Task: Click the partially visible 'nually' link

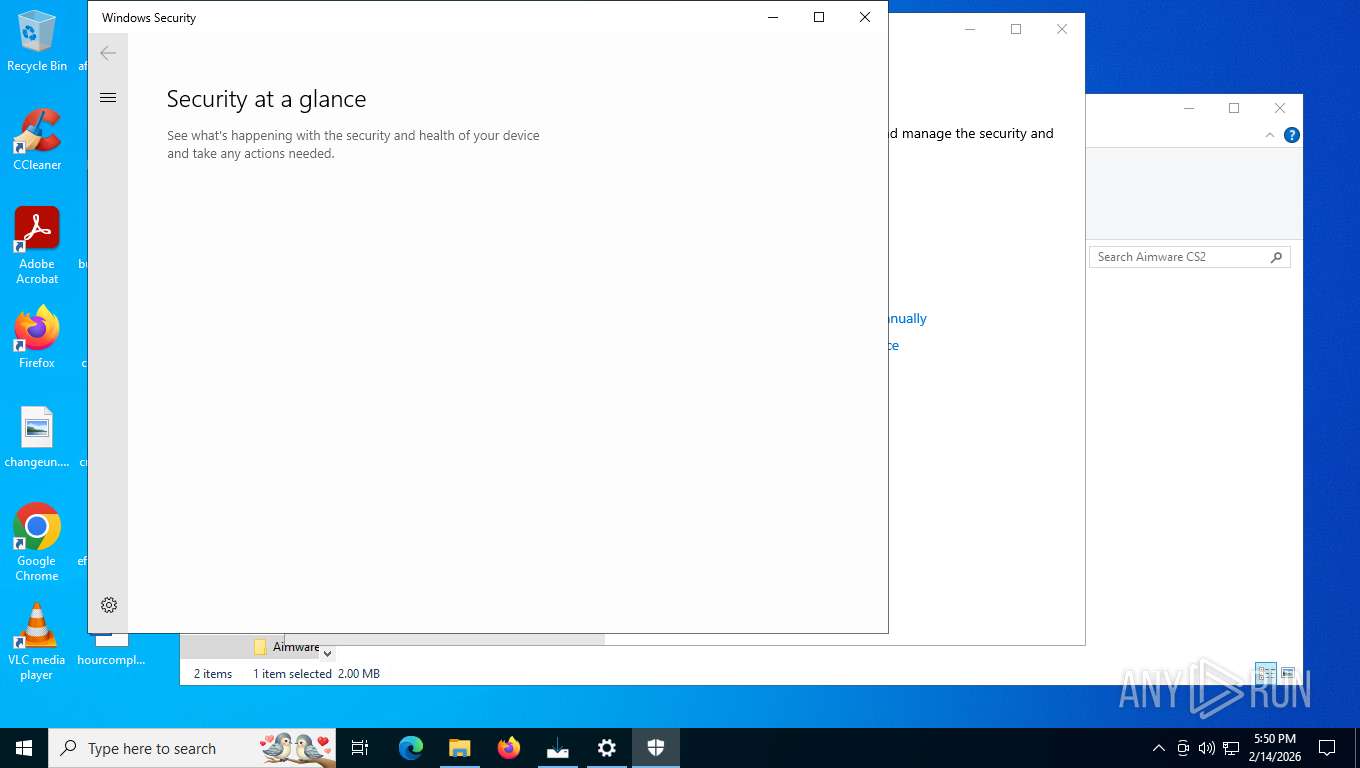Action: [x=907, y=318]
